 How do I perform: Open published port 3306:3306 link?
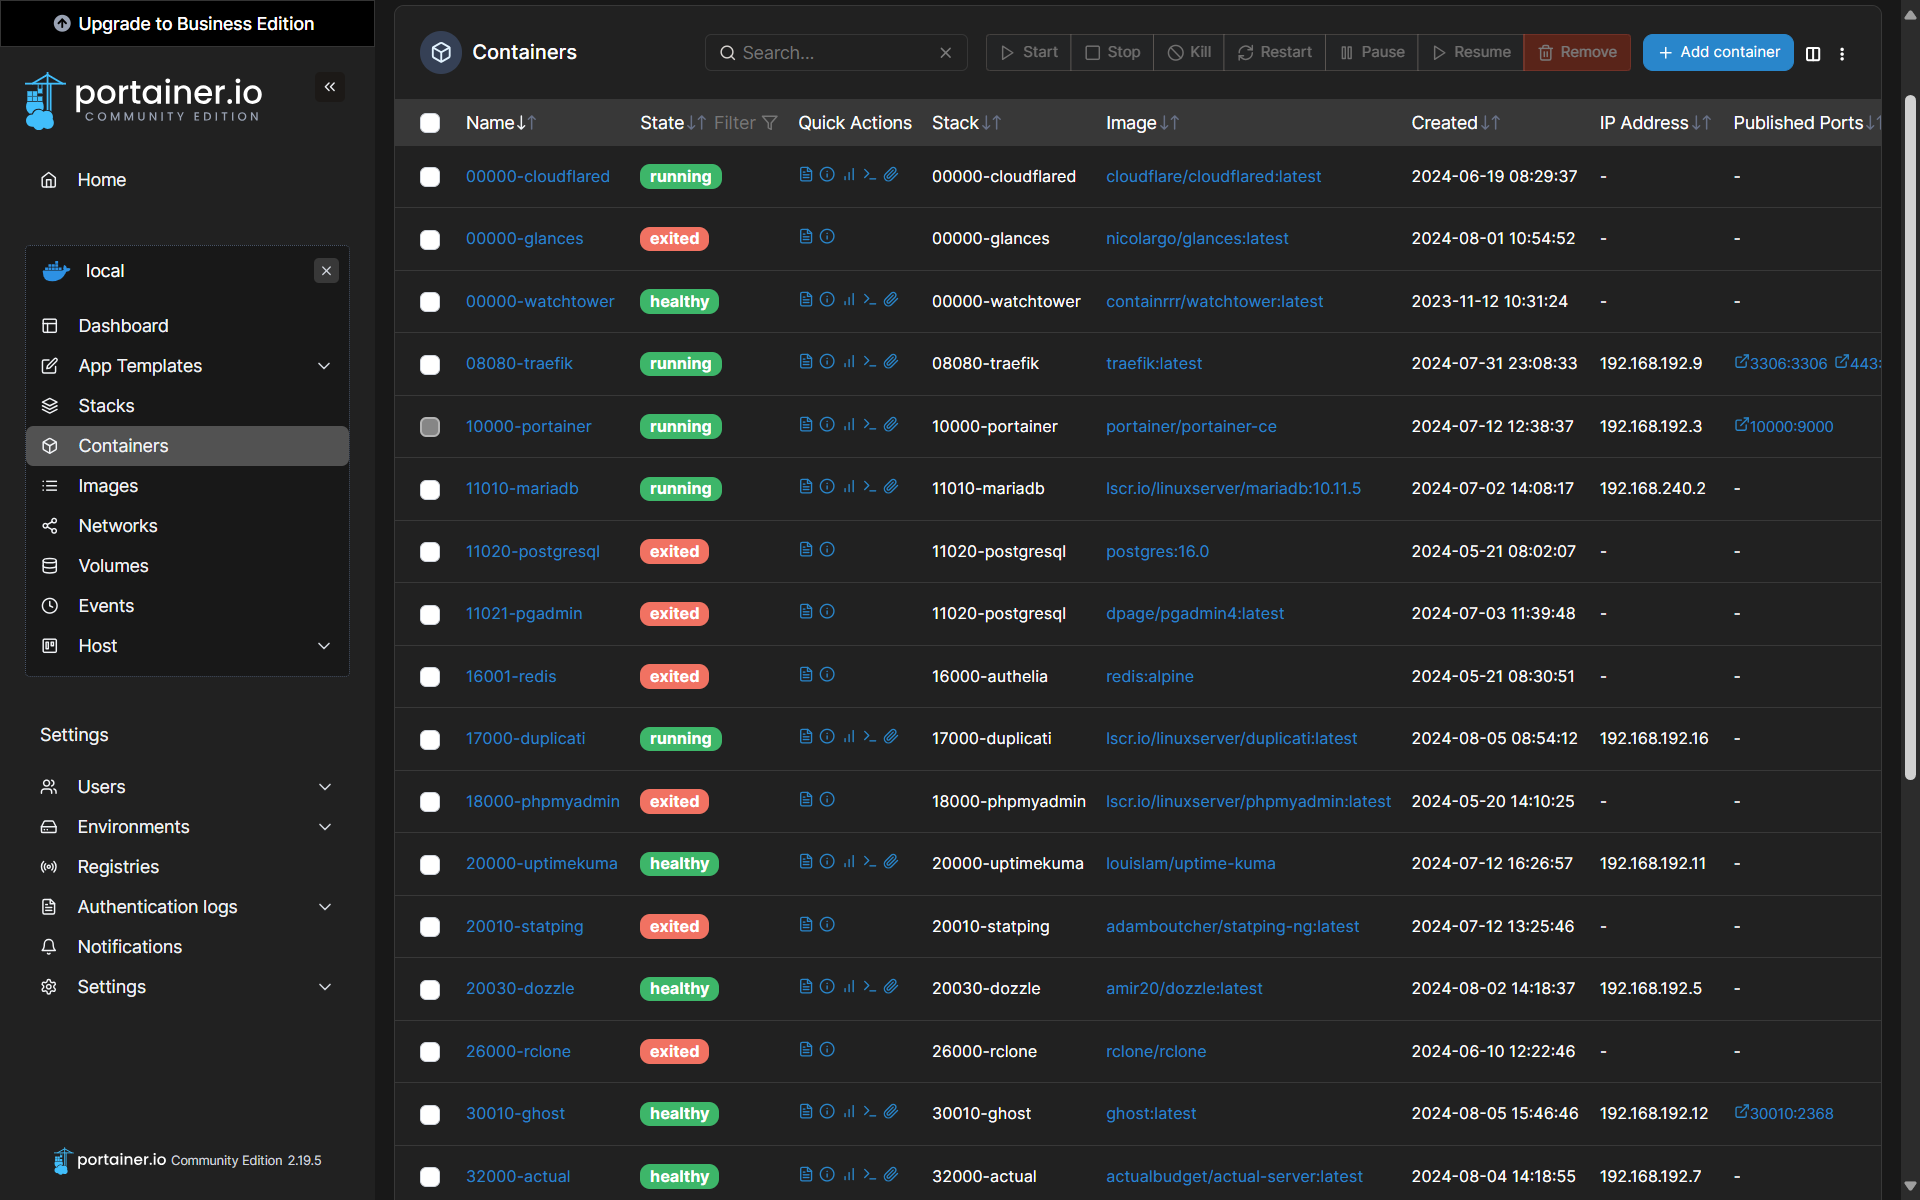click(1781, 363)
